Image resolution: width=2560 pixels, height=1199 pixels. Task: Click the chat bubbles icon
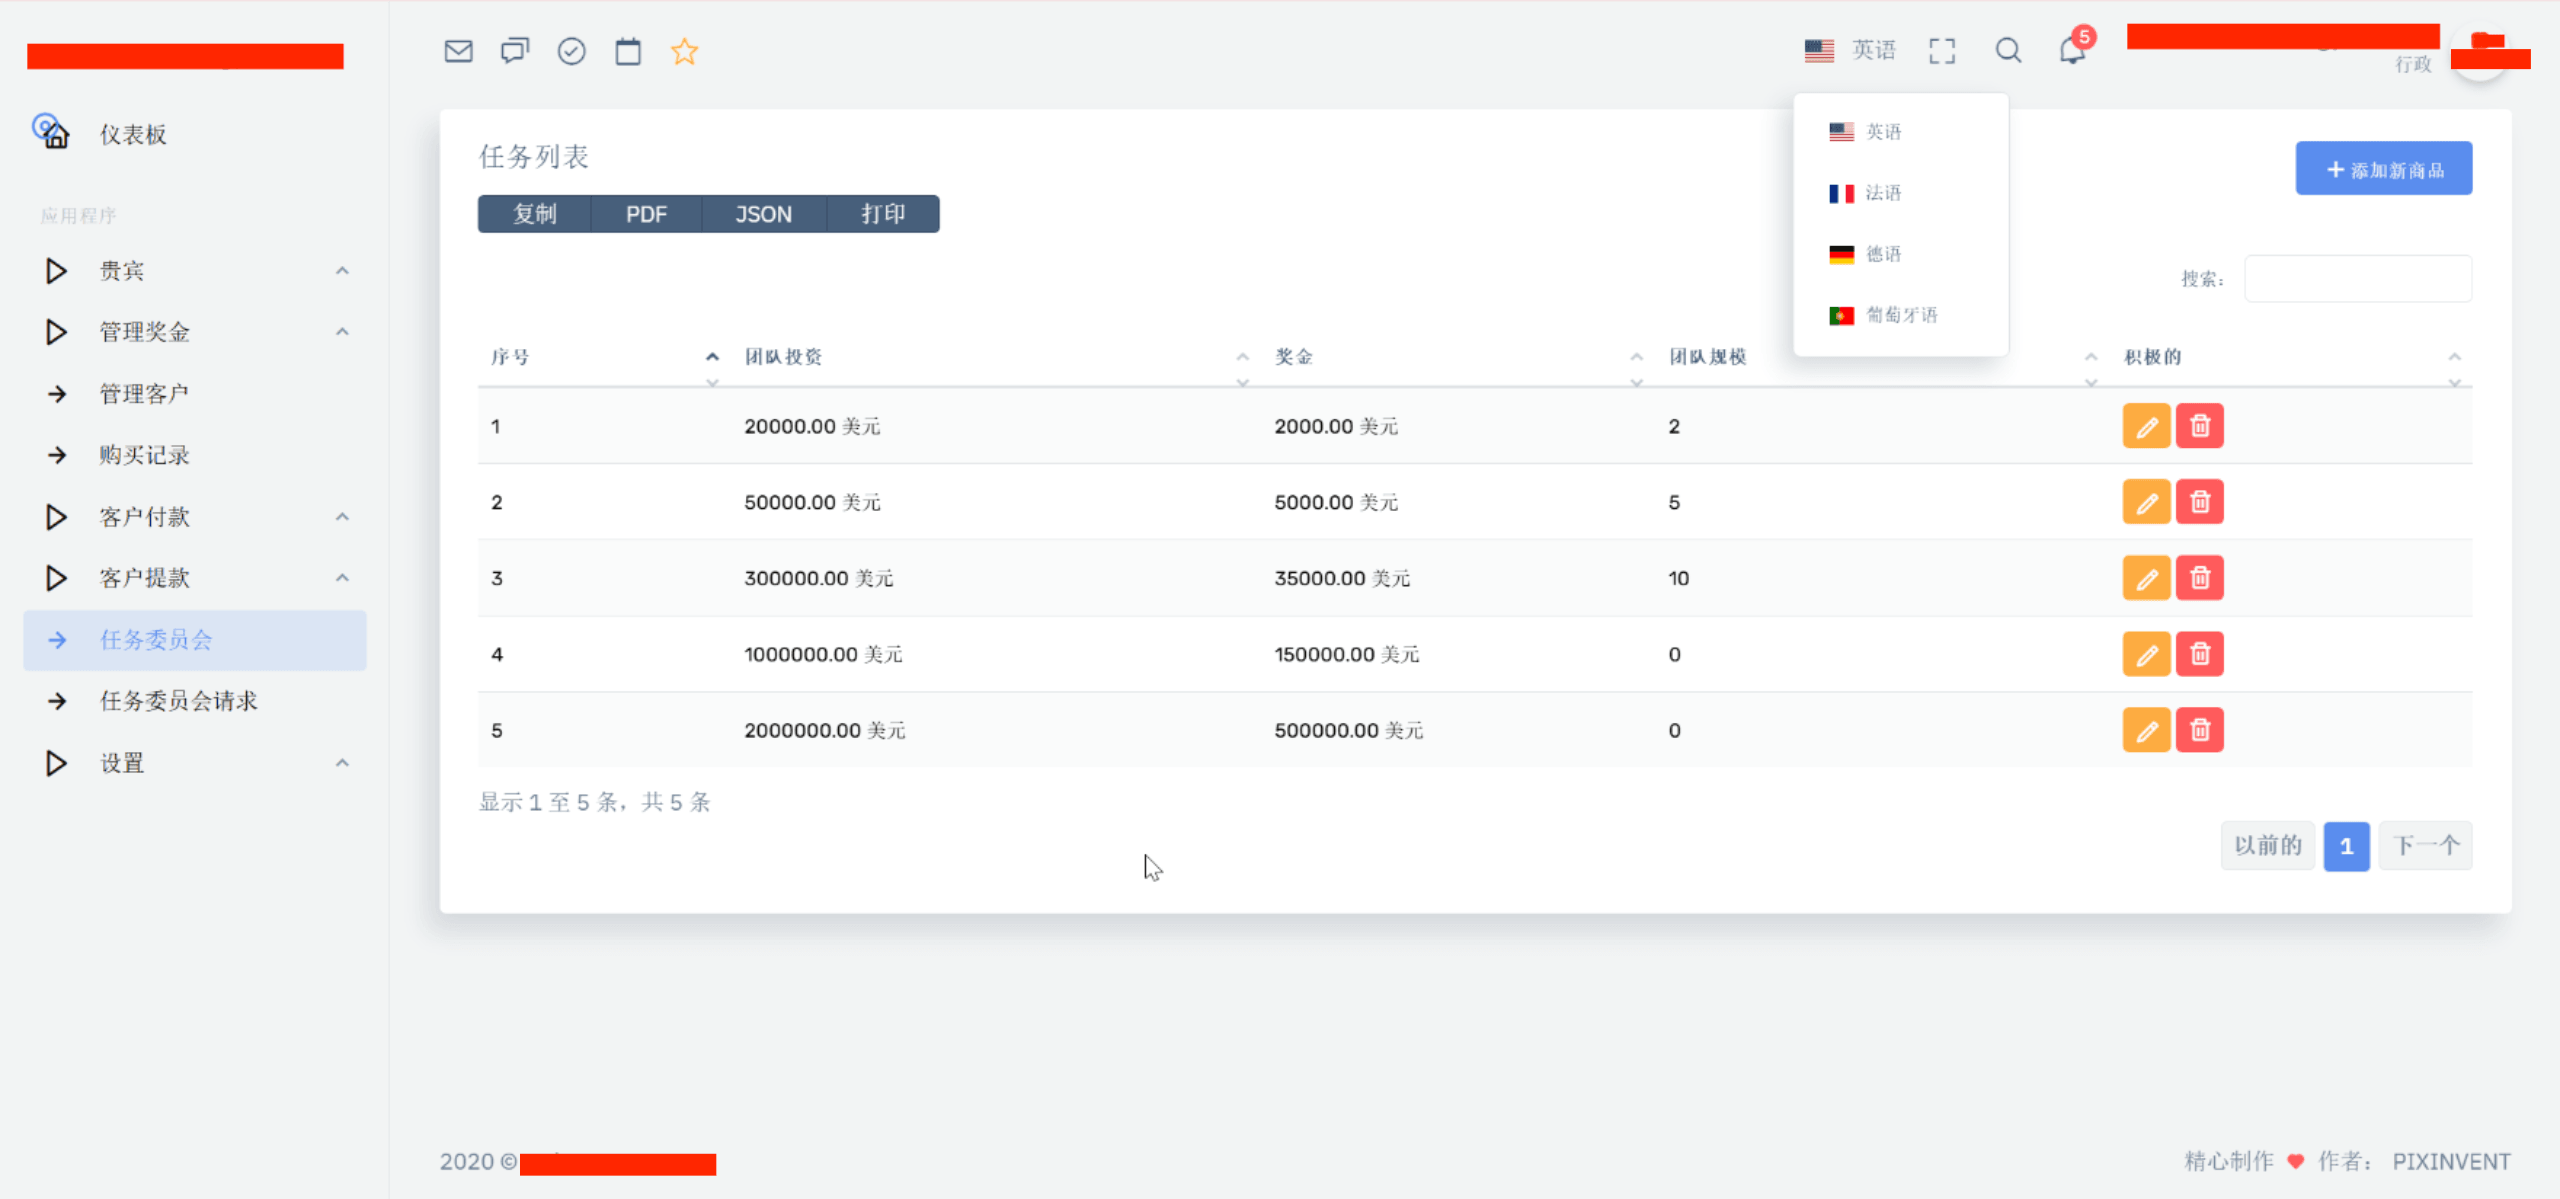(515, 51)
